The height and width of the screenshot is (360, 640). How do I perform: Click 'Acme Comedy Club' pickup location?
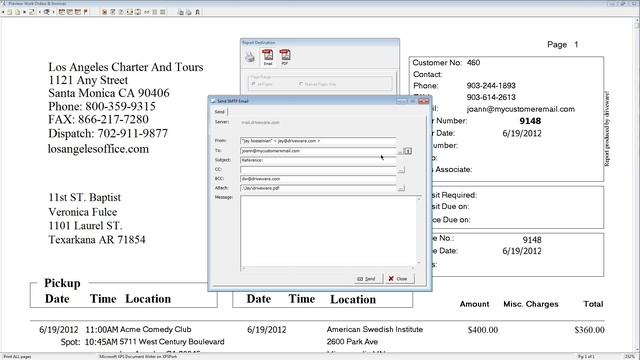click(x=156, y=329)
